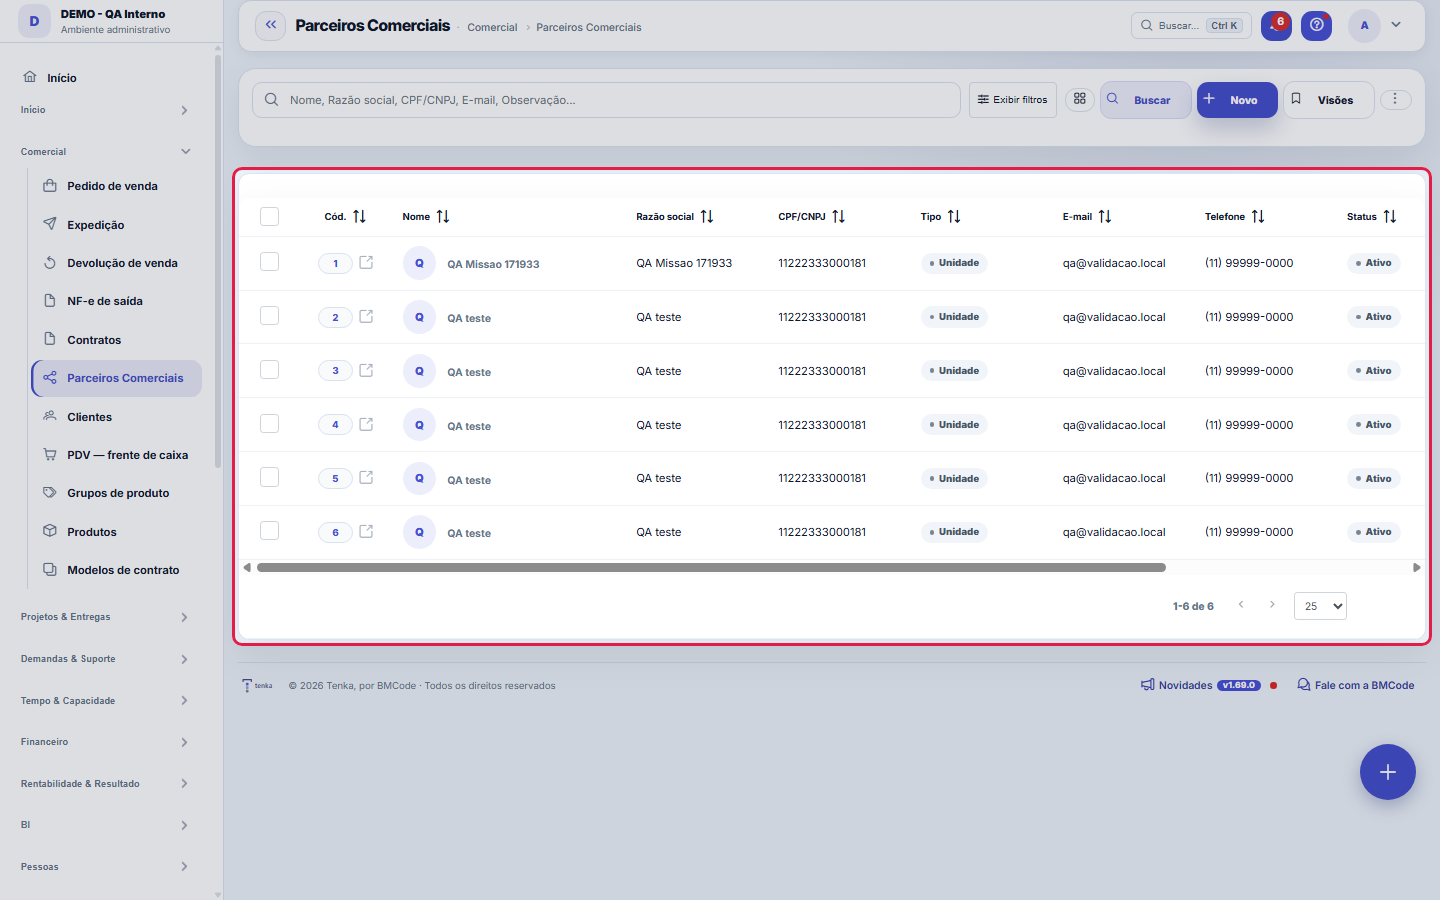Check the box for row with code 2

pyautogui.click(x=269, y=315)
